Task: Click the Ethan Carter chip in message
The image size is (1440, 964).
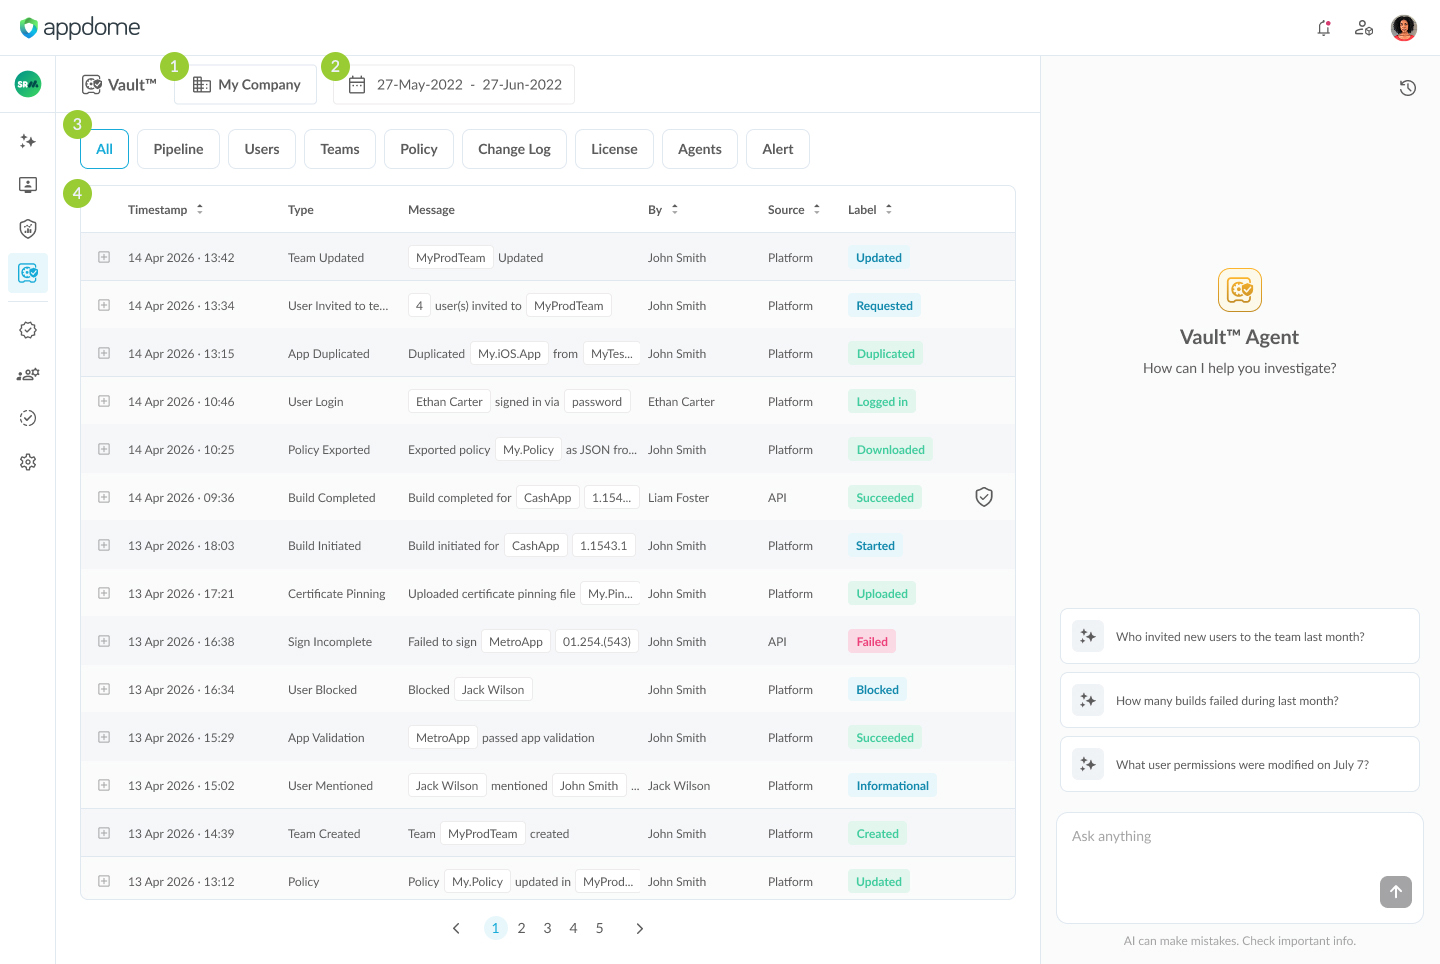Action: (x=449, y=402)
